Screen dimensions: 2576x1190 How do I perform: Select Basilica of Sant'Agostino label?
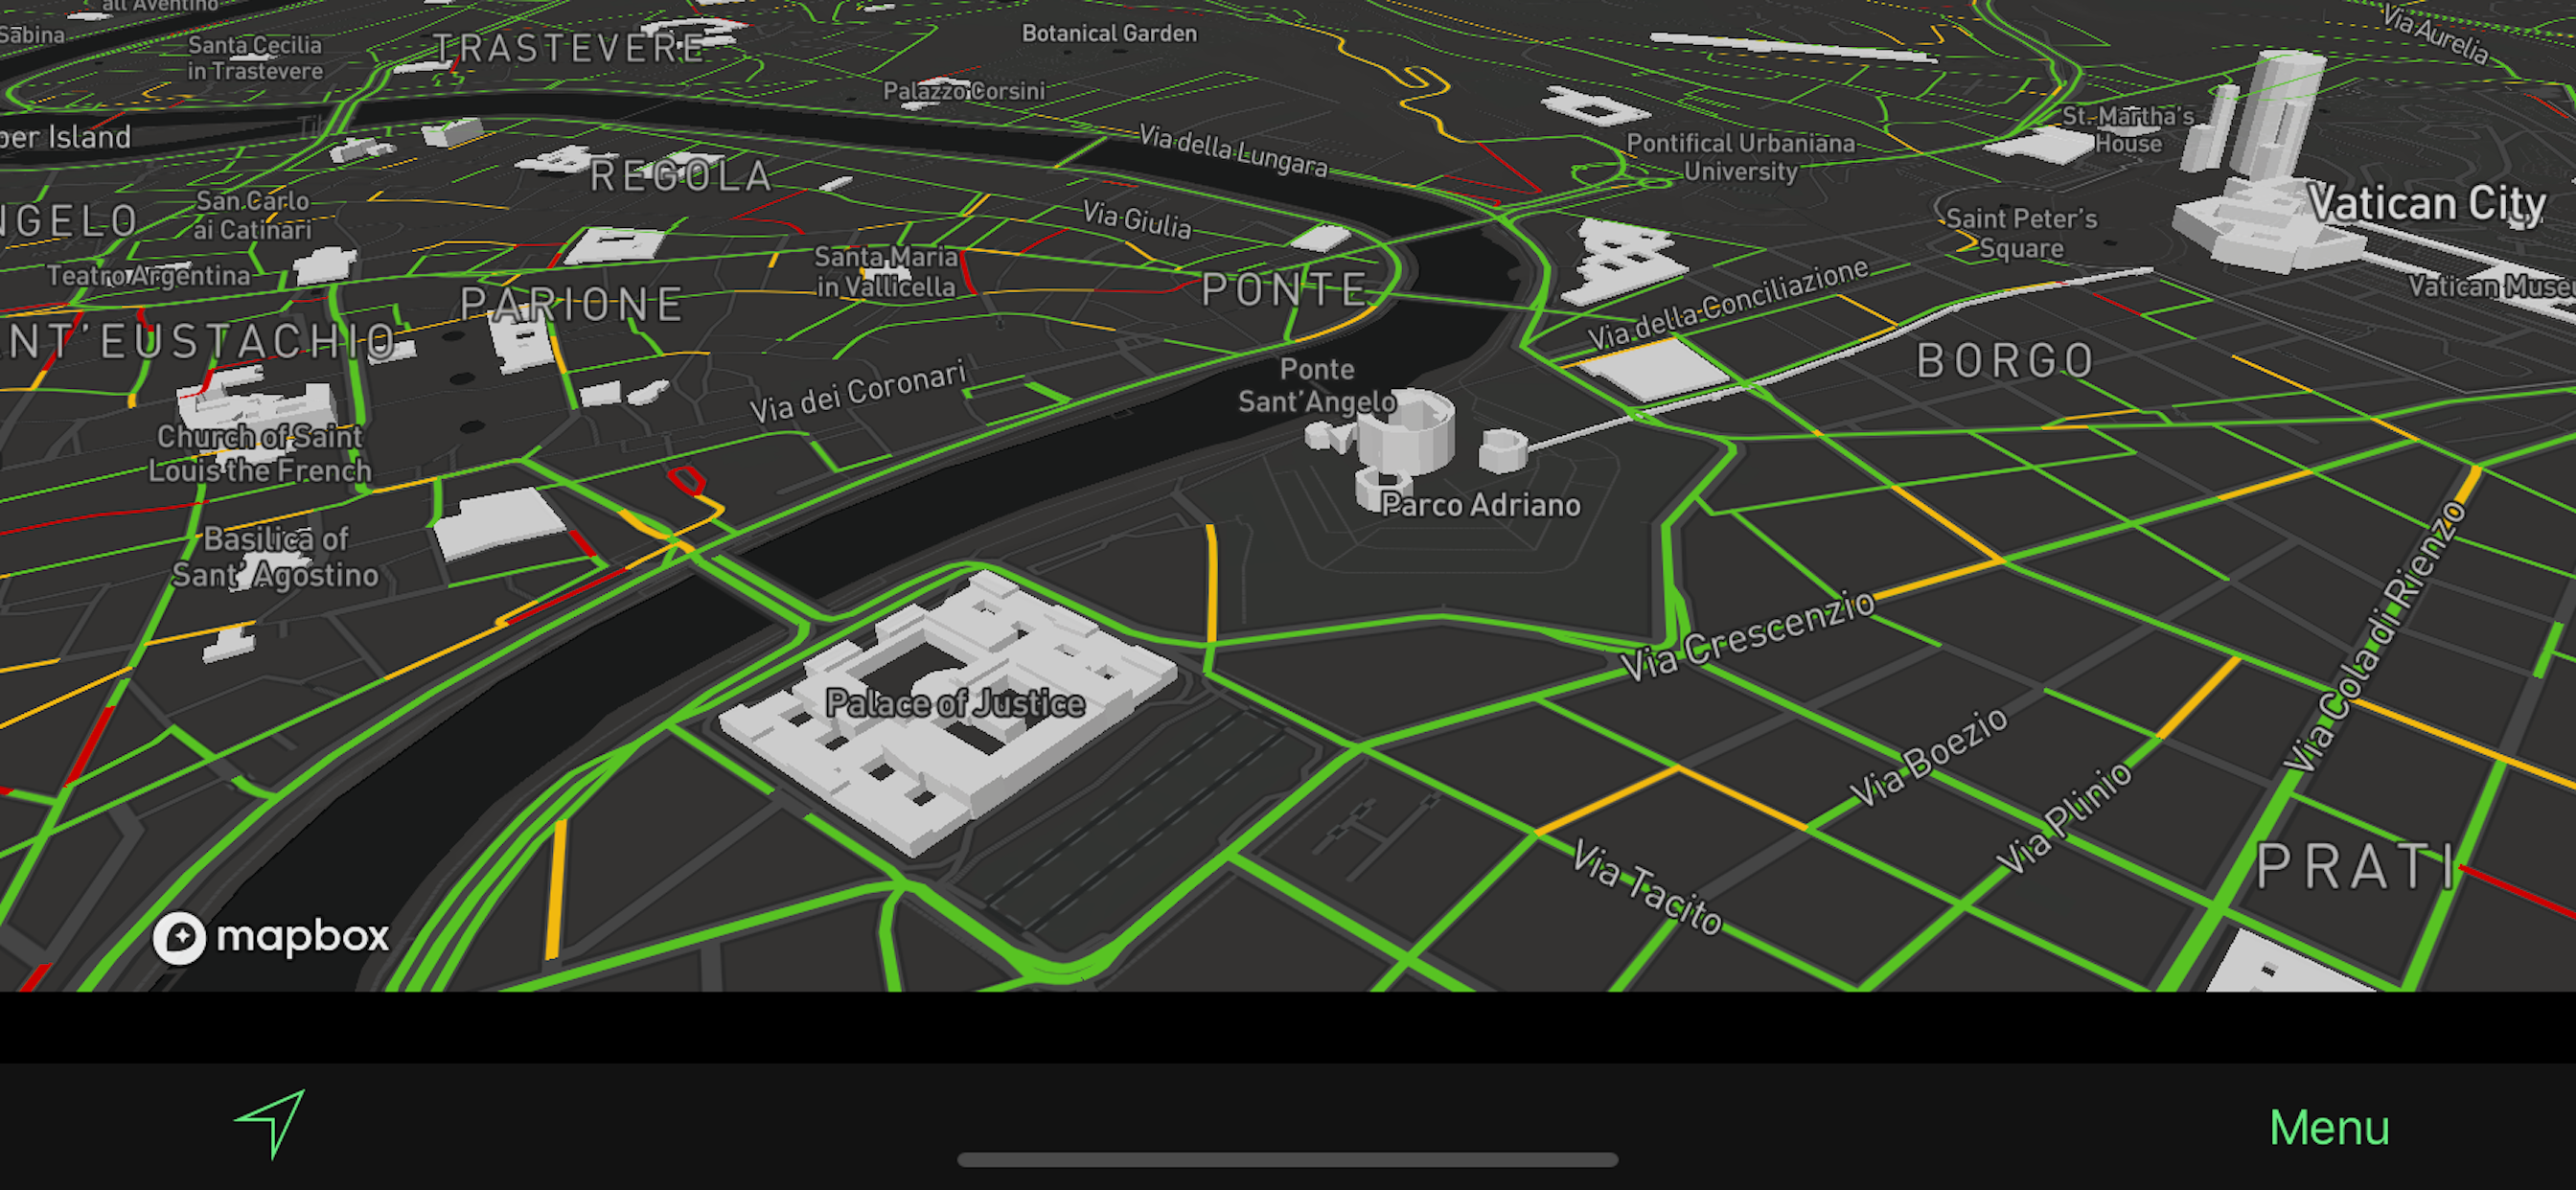coord(275,557)
